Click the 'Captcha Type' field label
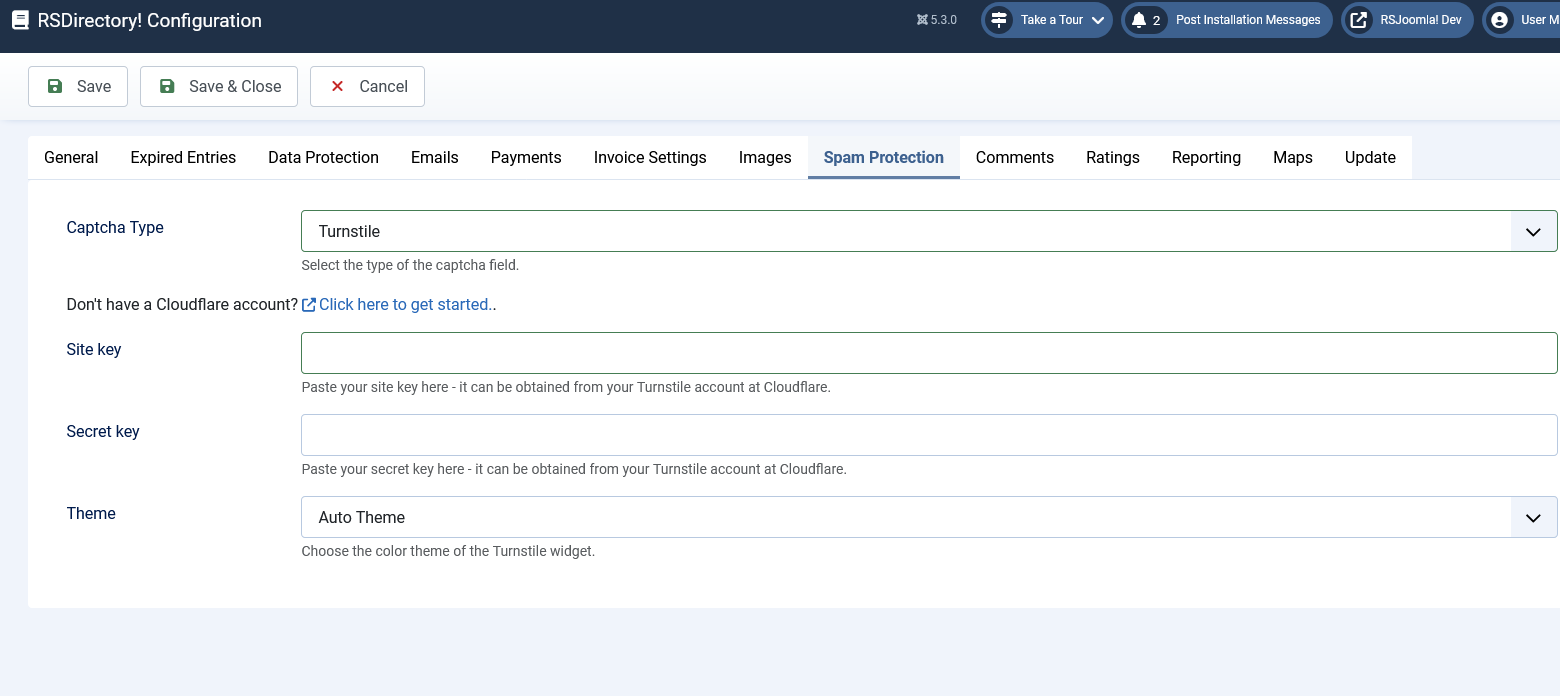The height and width of the screenshot is (696, 1560). (x=115, y=227)
